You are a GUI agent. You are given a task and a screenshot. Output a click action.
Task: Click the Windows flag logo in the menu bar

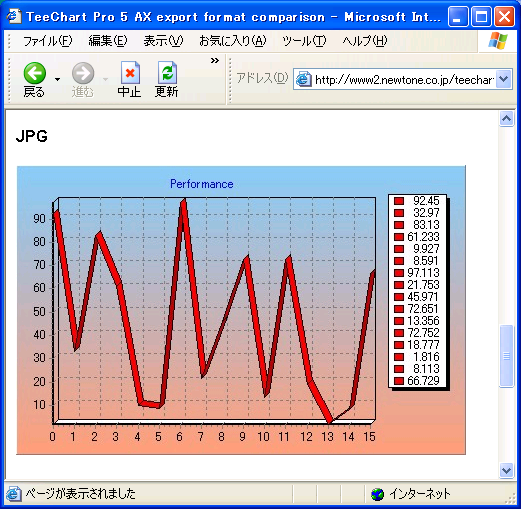tap(498, 41)
